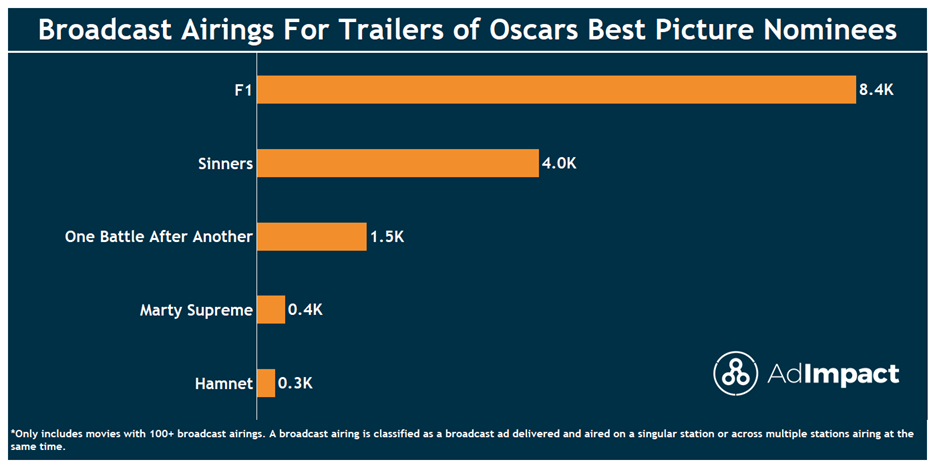Click the 0.3K data value
Viewport: 935px width, 468px height.
coord(295,383)
